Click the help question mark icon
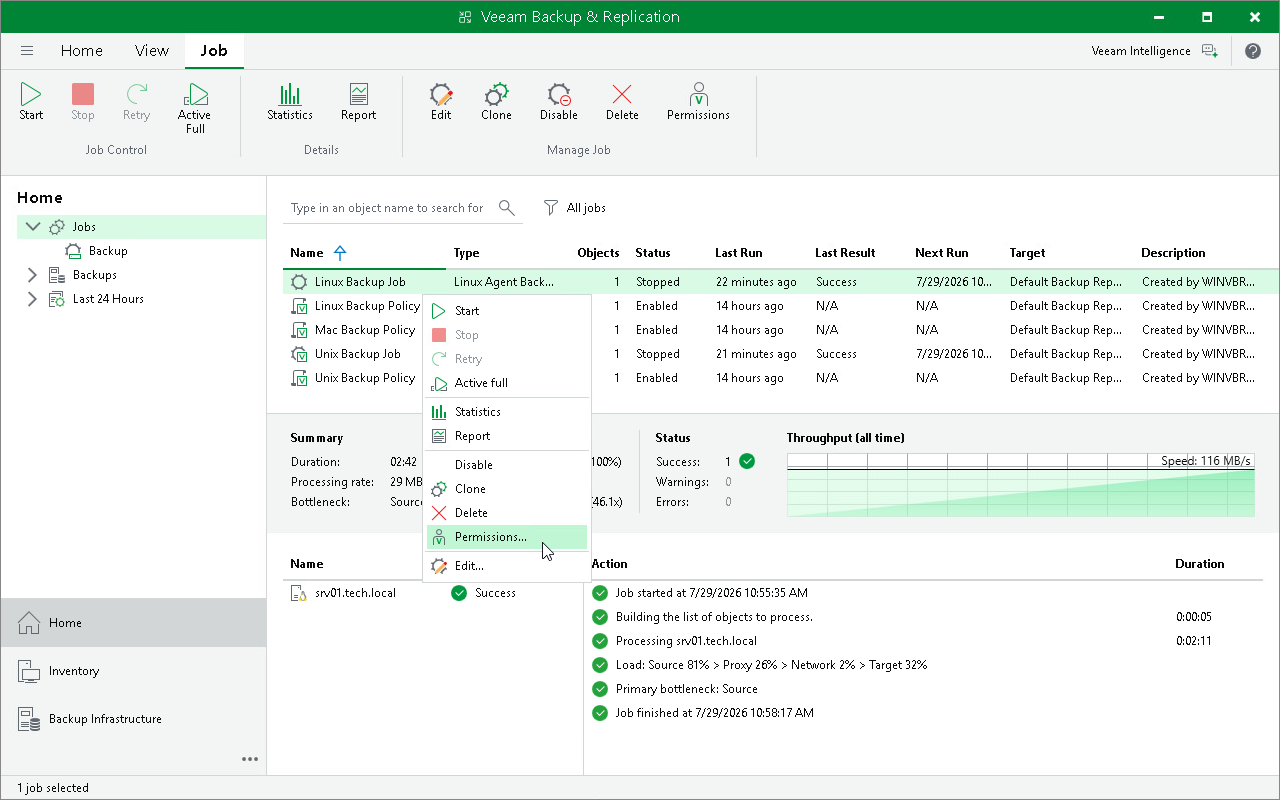This screenshot has height=800, width=1280. tap(1253, 51)
